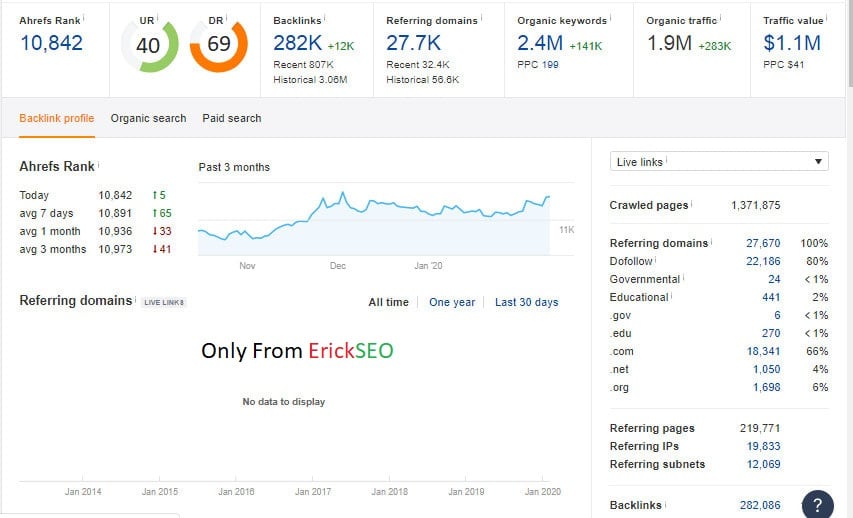Click info icon beside Organic keywords header

611,19
